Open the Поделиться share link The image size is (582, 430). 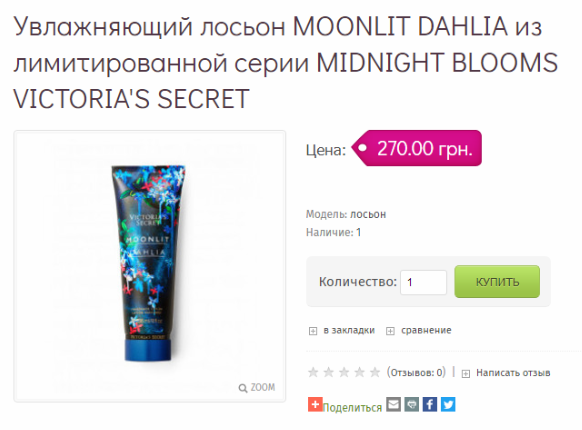point(352,407)
